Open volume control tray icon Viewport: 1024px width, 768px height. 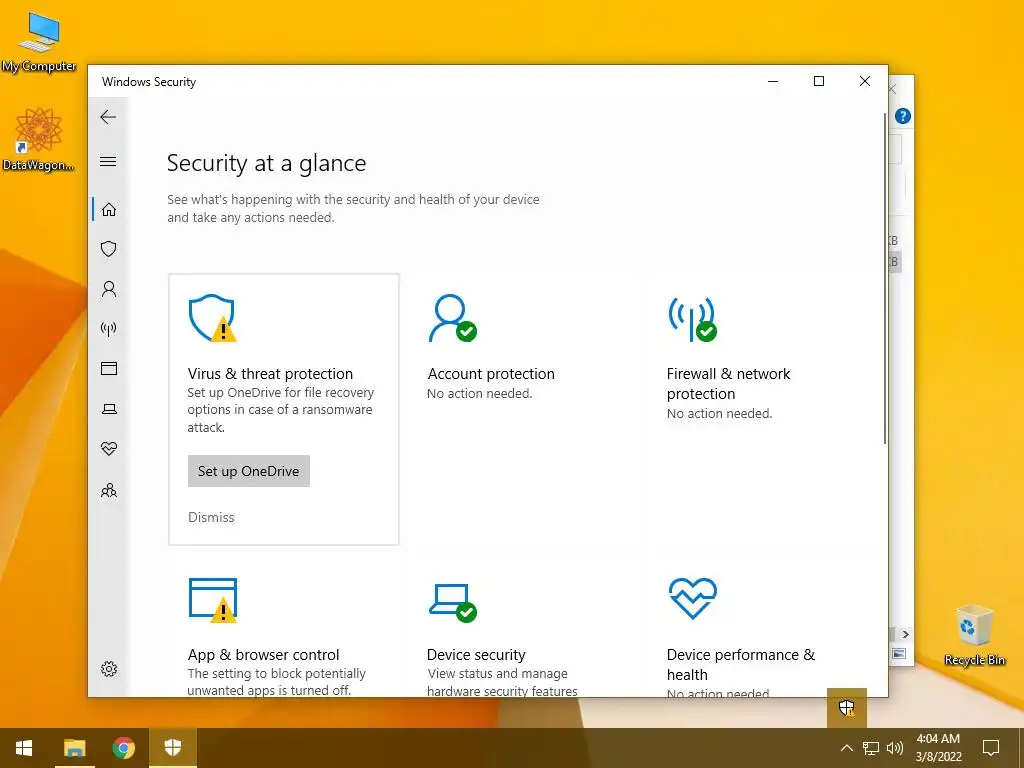895,748
